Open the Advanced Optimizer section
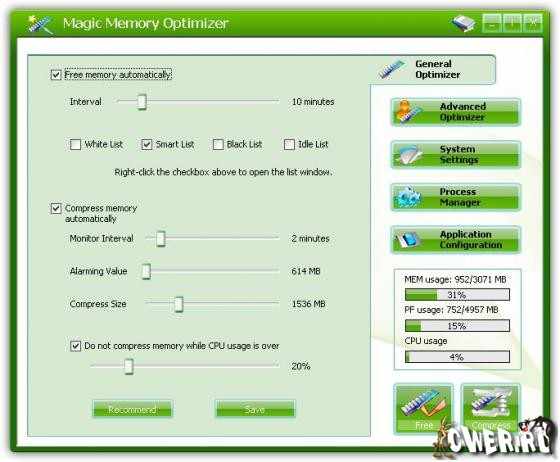The width and height of the screenshot is (560, 462). [456, 112]
